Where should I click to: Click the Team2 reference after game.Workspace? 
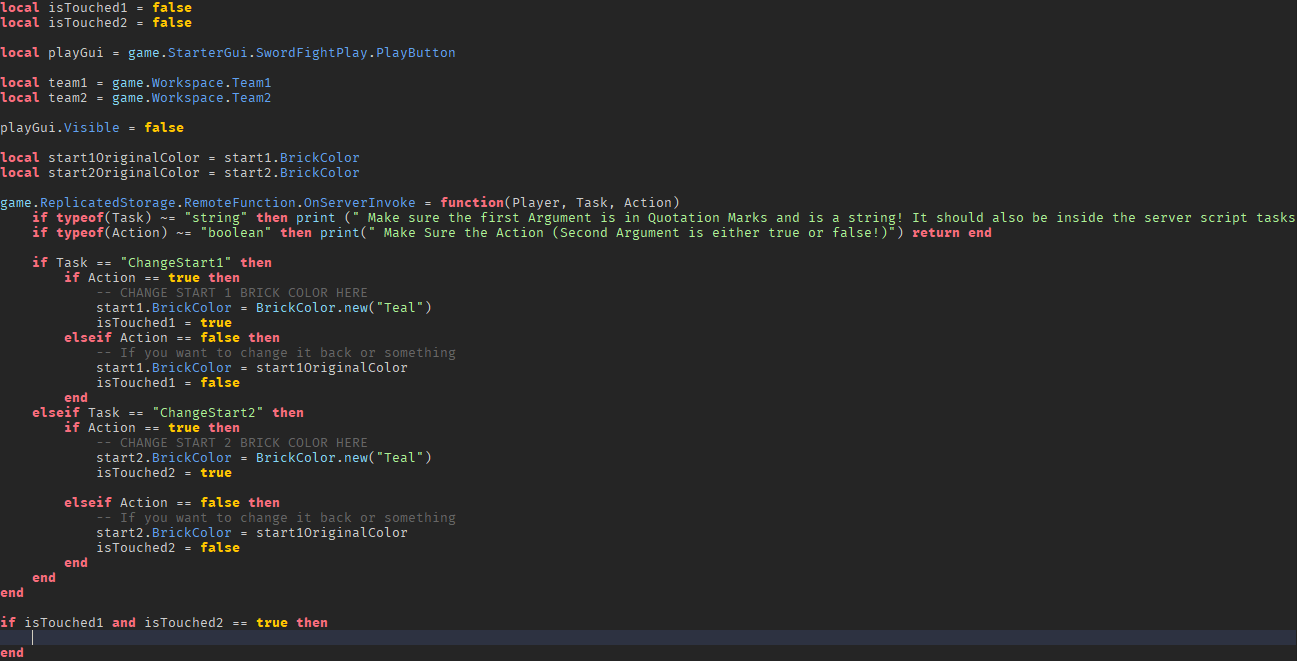pos(251,97)
